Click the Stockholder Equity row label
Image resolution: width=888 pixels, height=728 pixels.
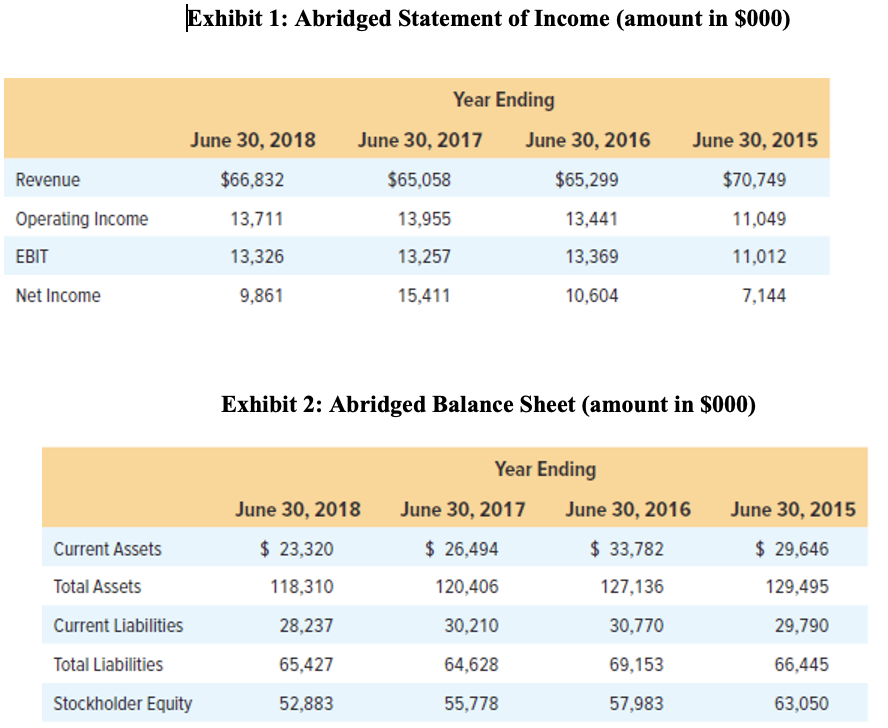click(x=123, y=704)
